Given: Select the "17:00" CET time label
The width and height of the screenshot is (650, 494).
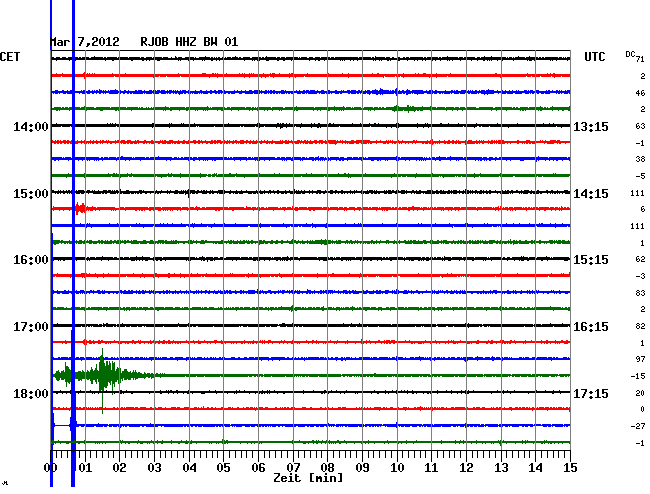Looking at the screenshot, I should pyautogui.click(x=31, y=327).
